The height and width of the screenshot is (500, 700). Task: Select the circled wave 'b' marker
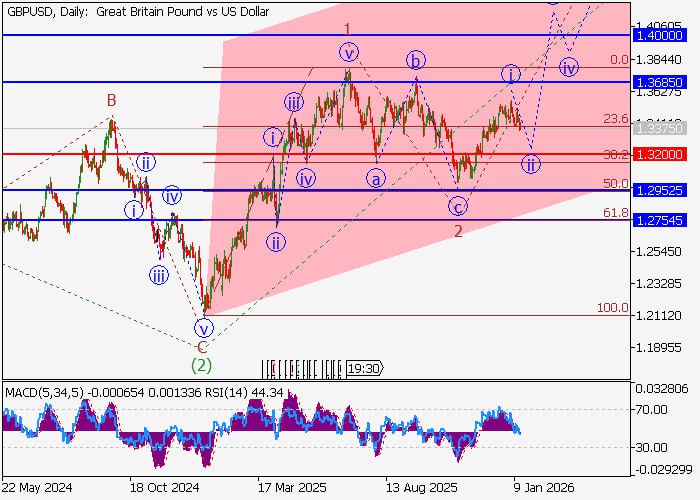(x=415, y=60)
